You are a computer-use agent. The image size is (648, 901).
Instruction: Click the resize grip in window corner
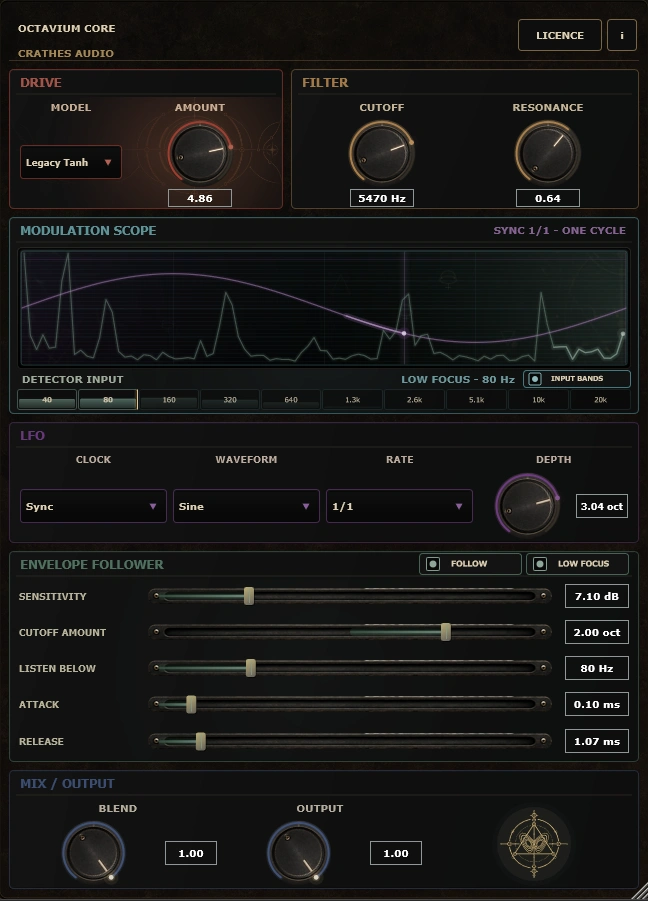[639, 890]
